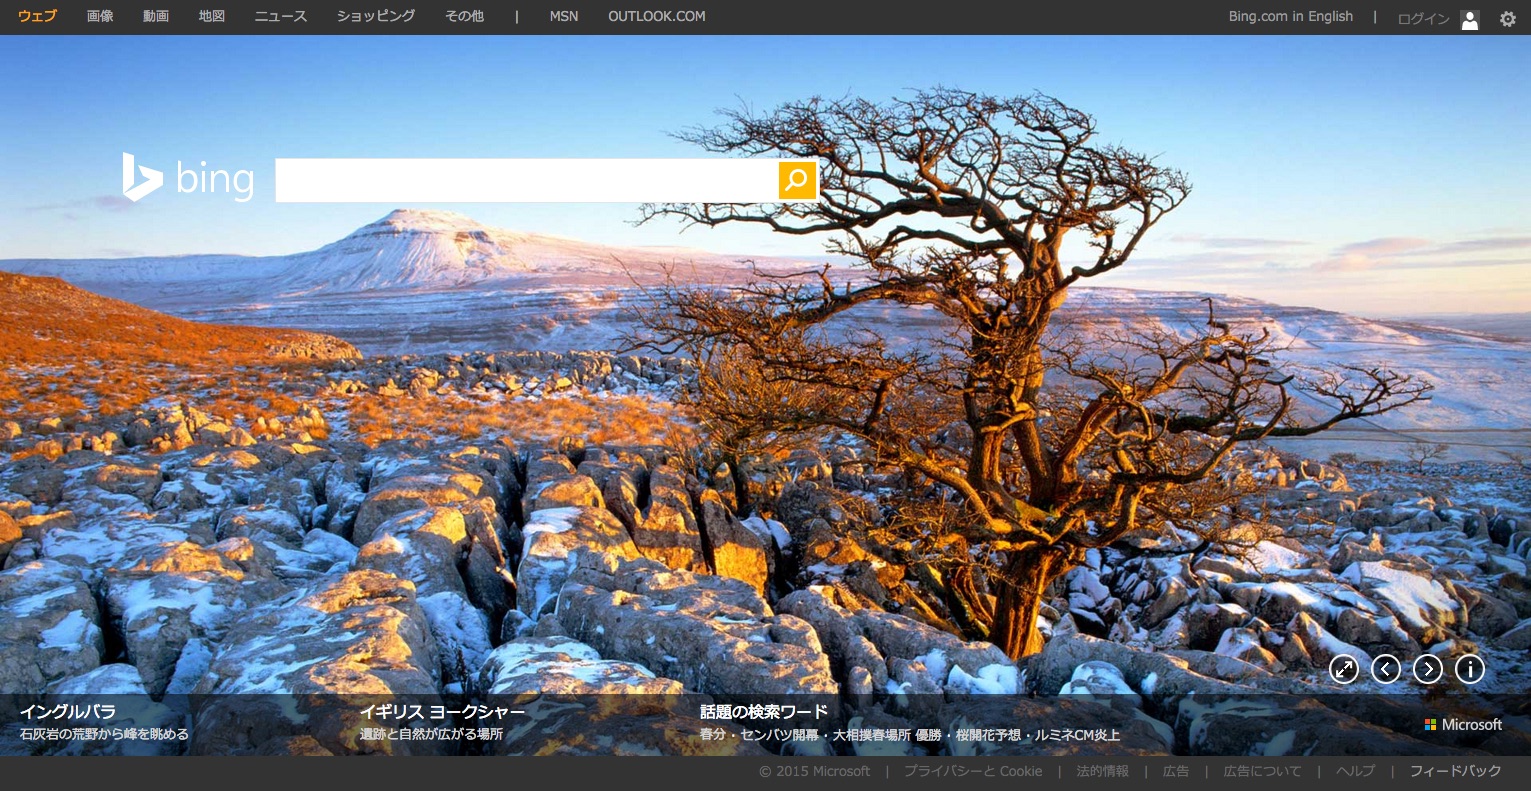Click the フィードバック feedback link
1531x791 pixels.
tap(1455, 771)
